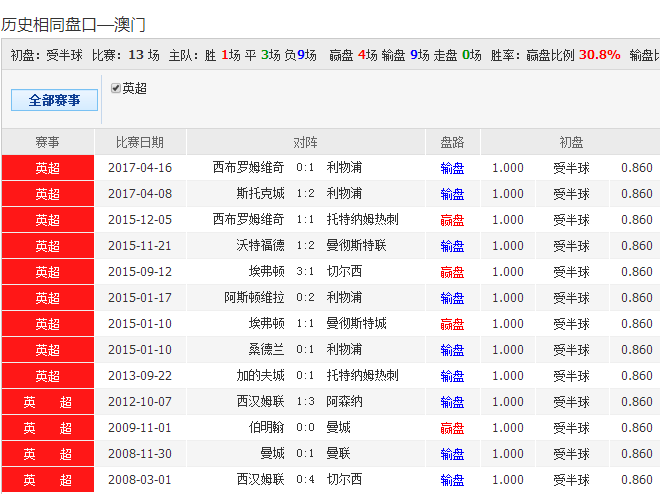Screen dimensions: 660x494
Task: Click the date 2008-11-30
Action: 140,454
